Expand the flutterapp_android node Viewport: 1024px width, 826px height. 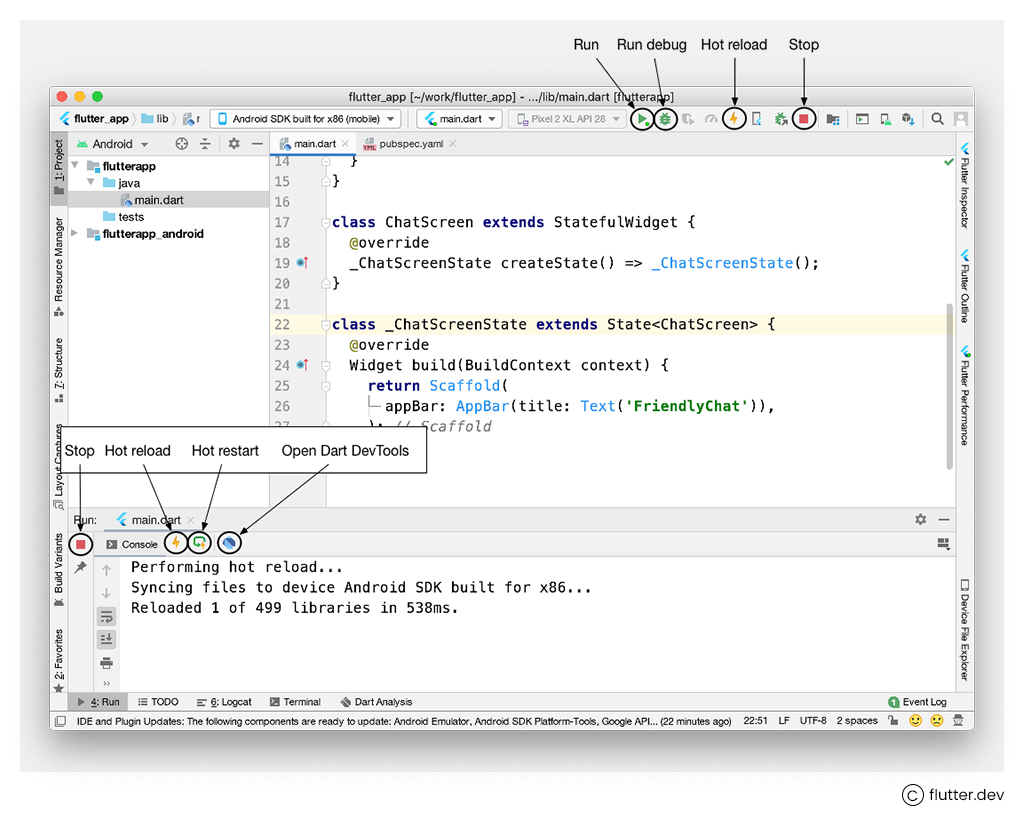pos(74,233)
